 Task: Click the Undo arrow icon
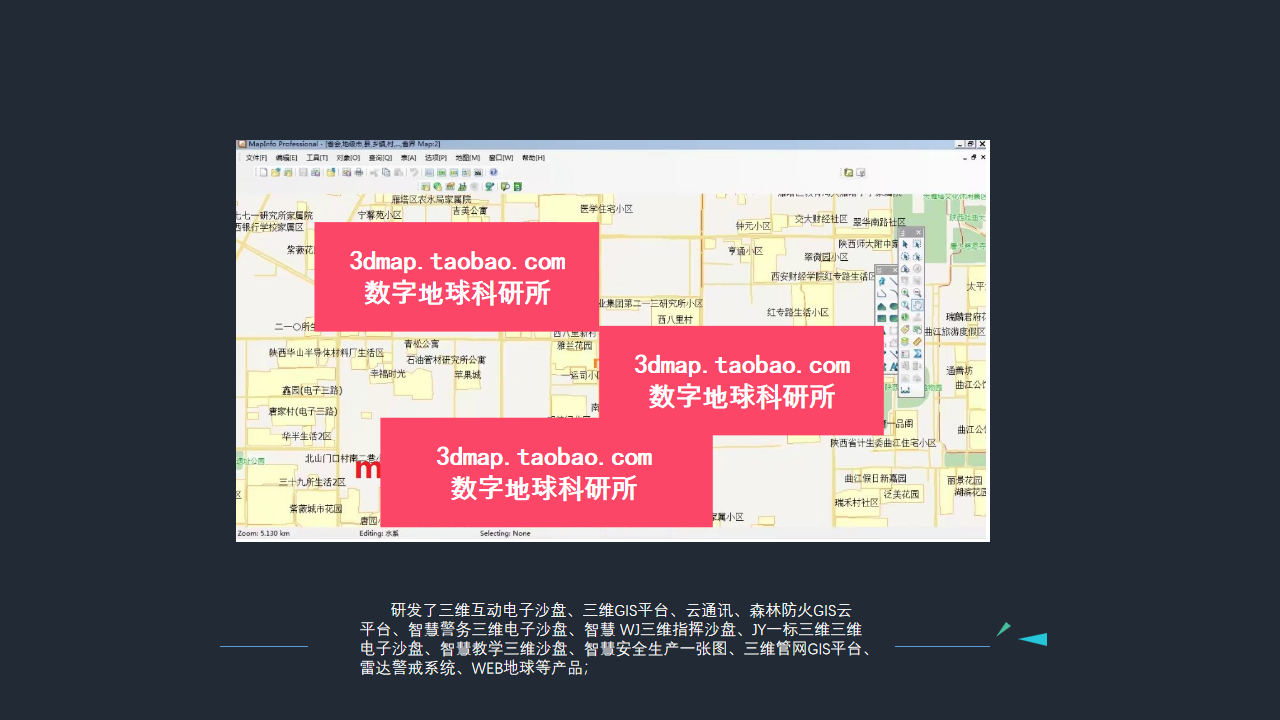point(414,172)
